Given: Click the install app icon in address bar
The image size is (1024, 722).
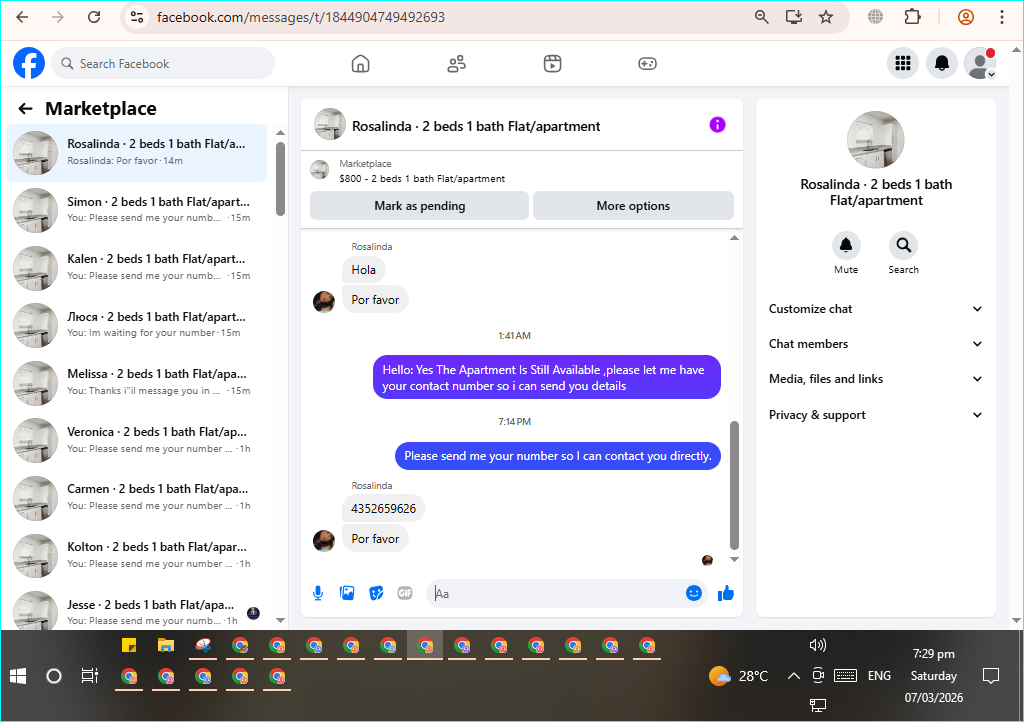Looking at the screenshot, I should [x=794, y=17].
